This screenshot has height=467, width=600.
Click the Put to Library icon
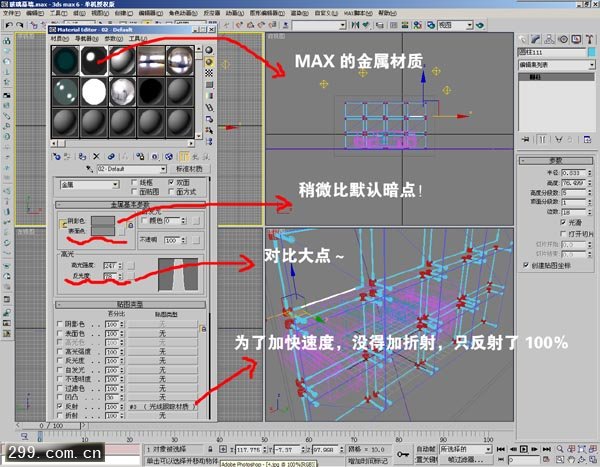pos(140,156)
